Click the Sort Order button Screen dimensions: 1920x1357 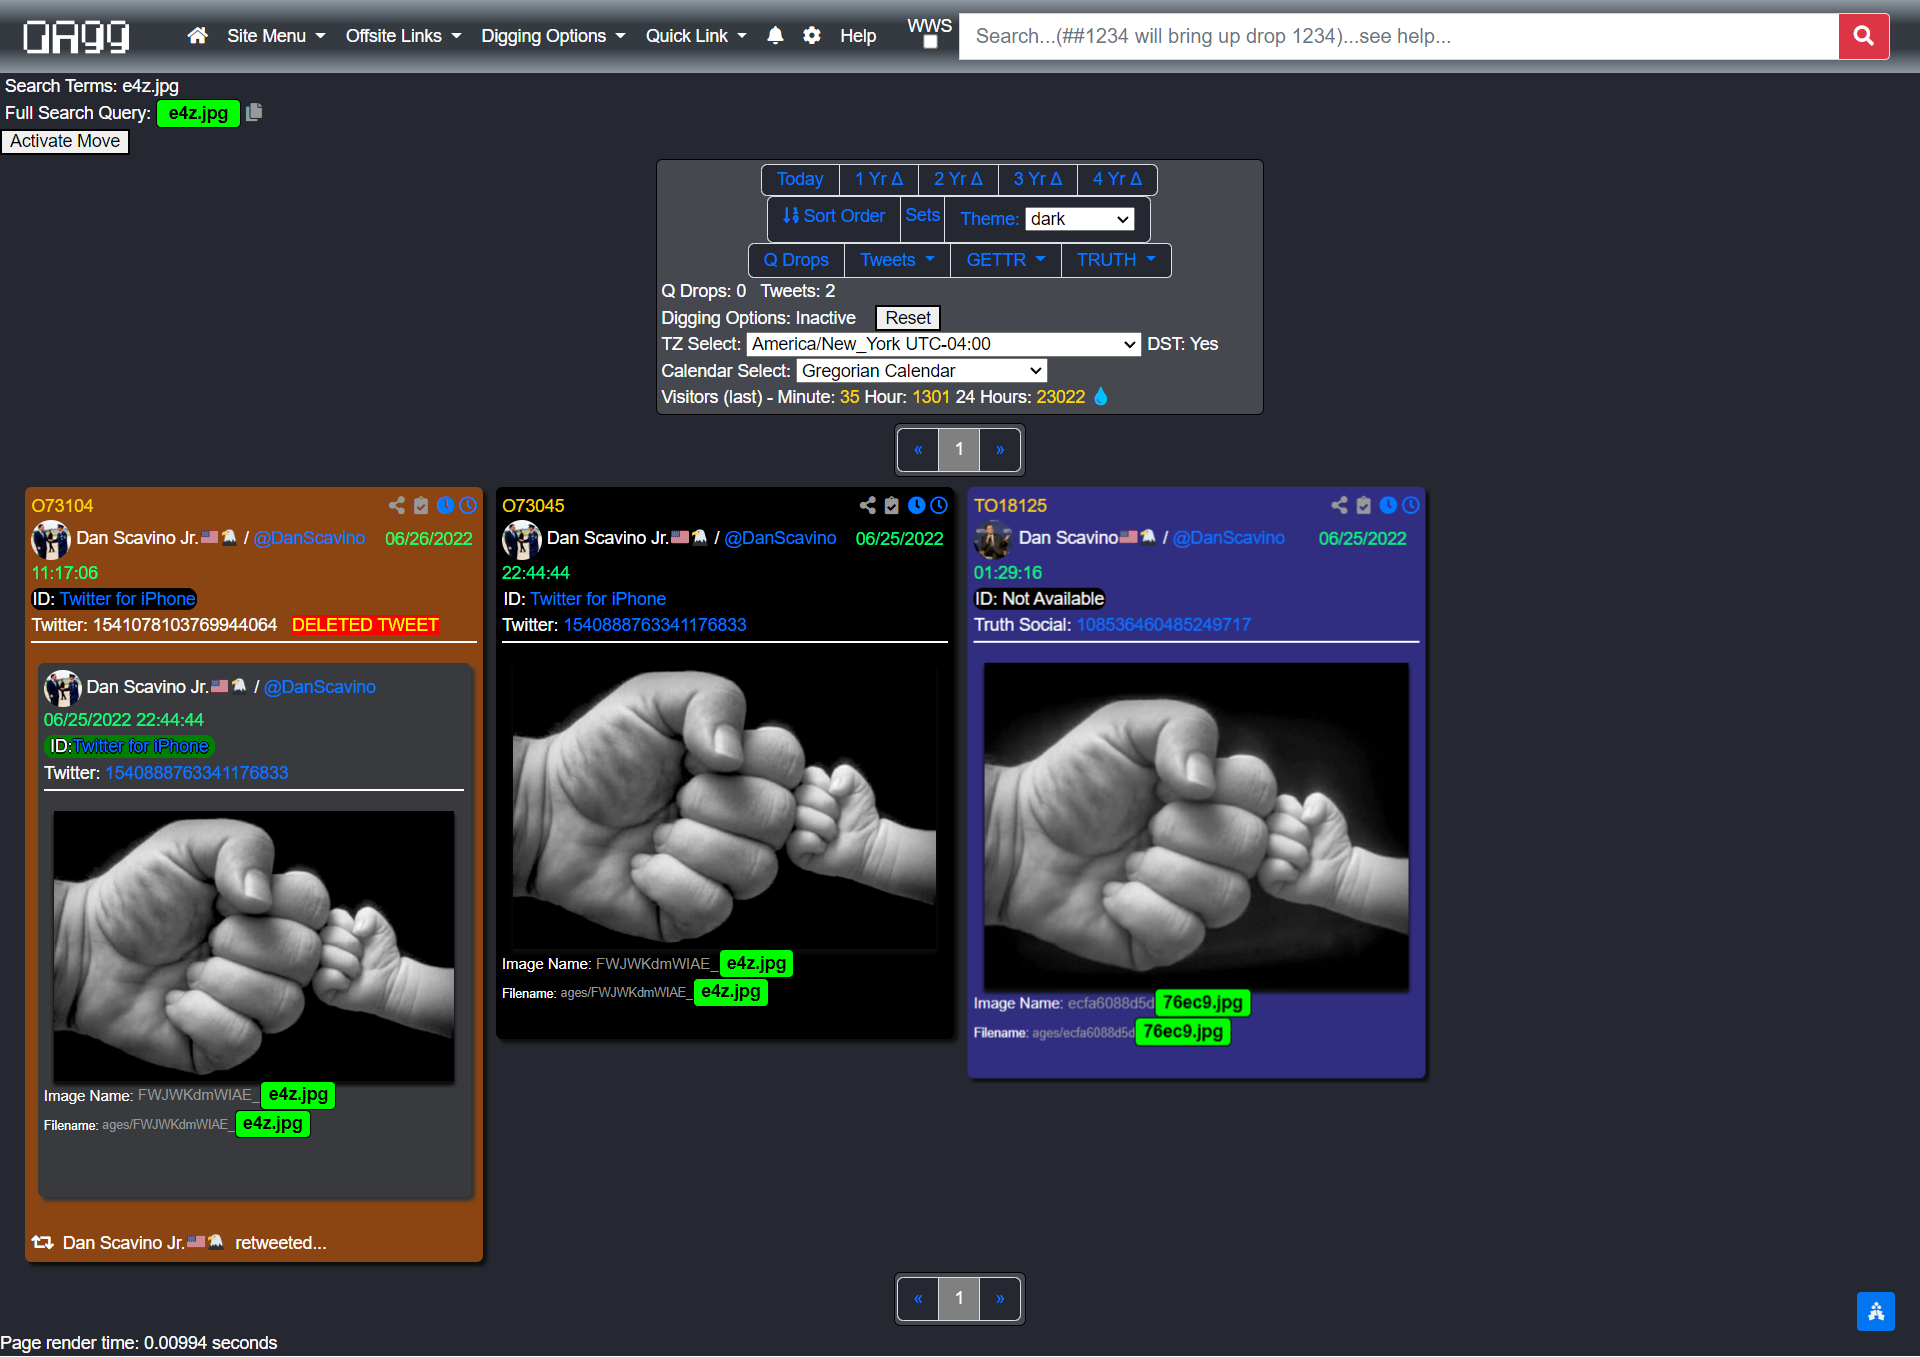[834, 216]
